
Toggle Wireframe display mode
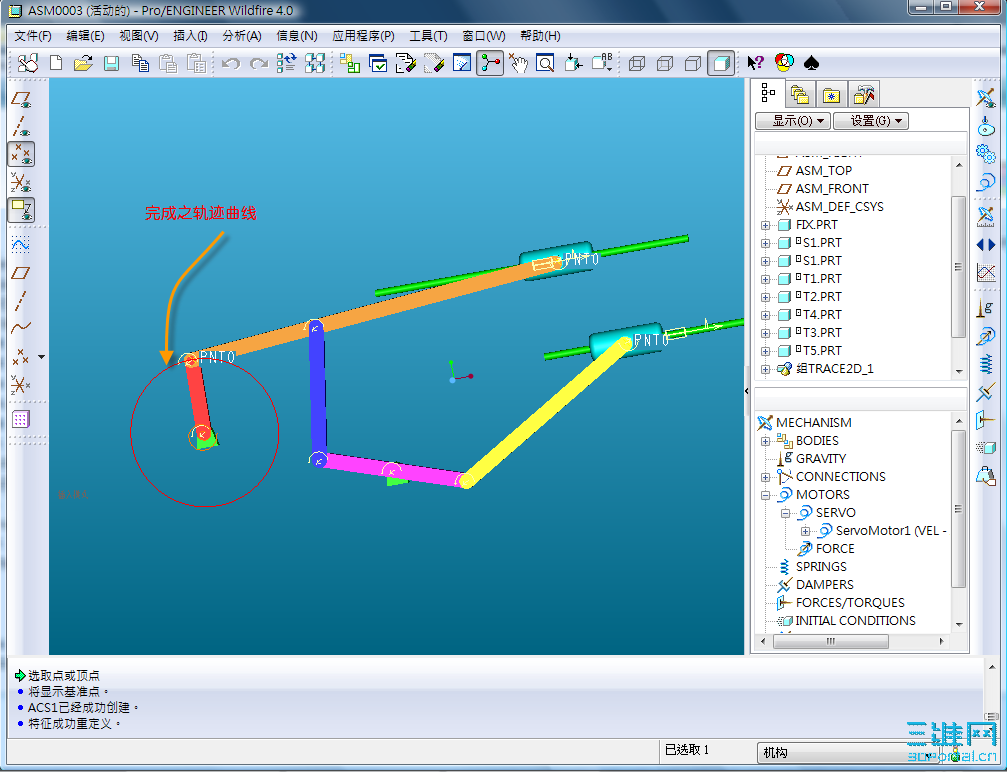636,63
